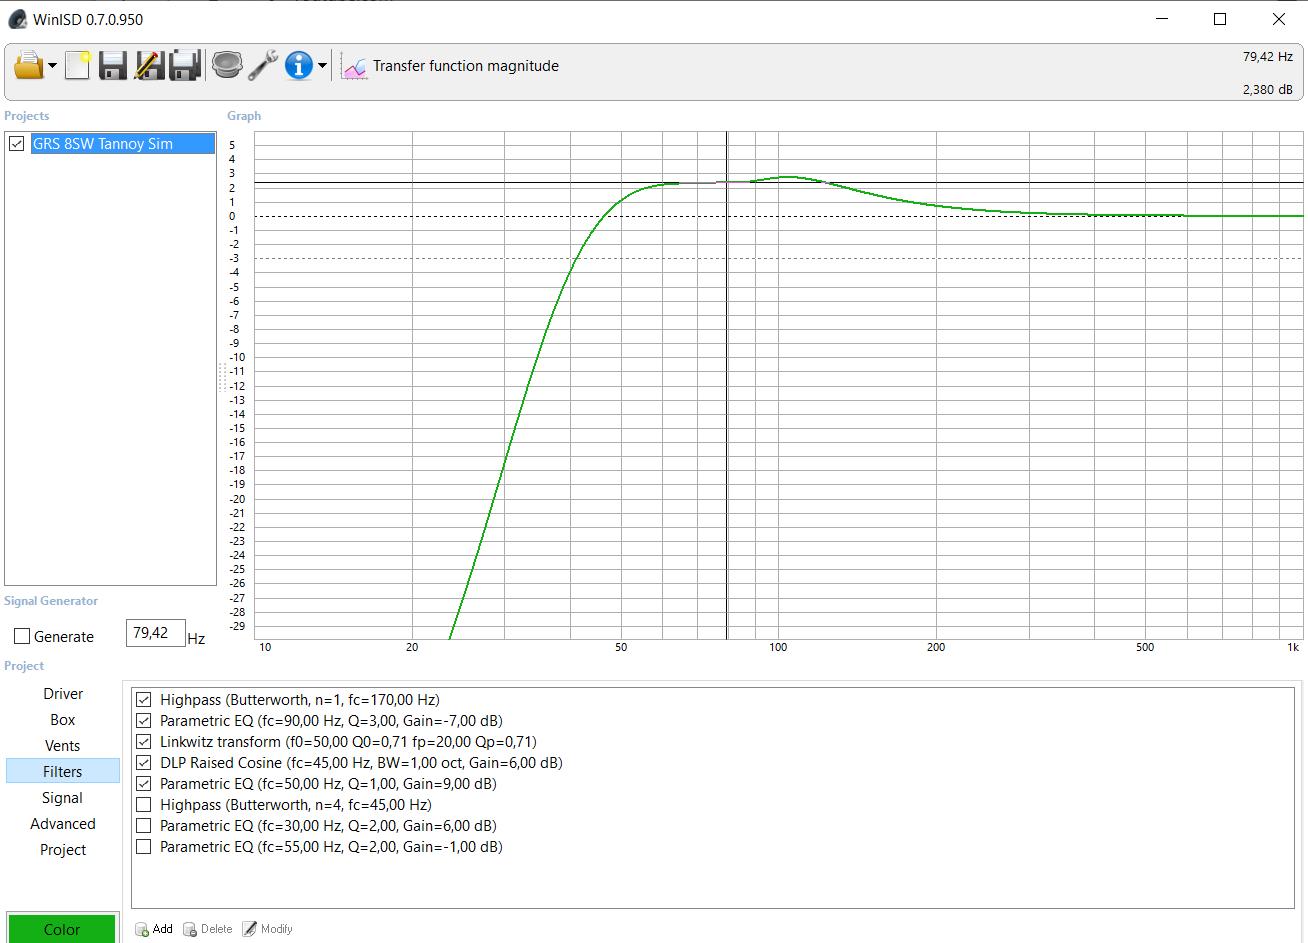Select Linkwitz transform filter row text

pyautogui.click(x=348, y=742)
